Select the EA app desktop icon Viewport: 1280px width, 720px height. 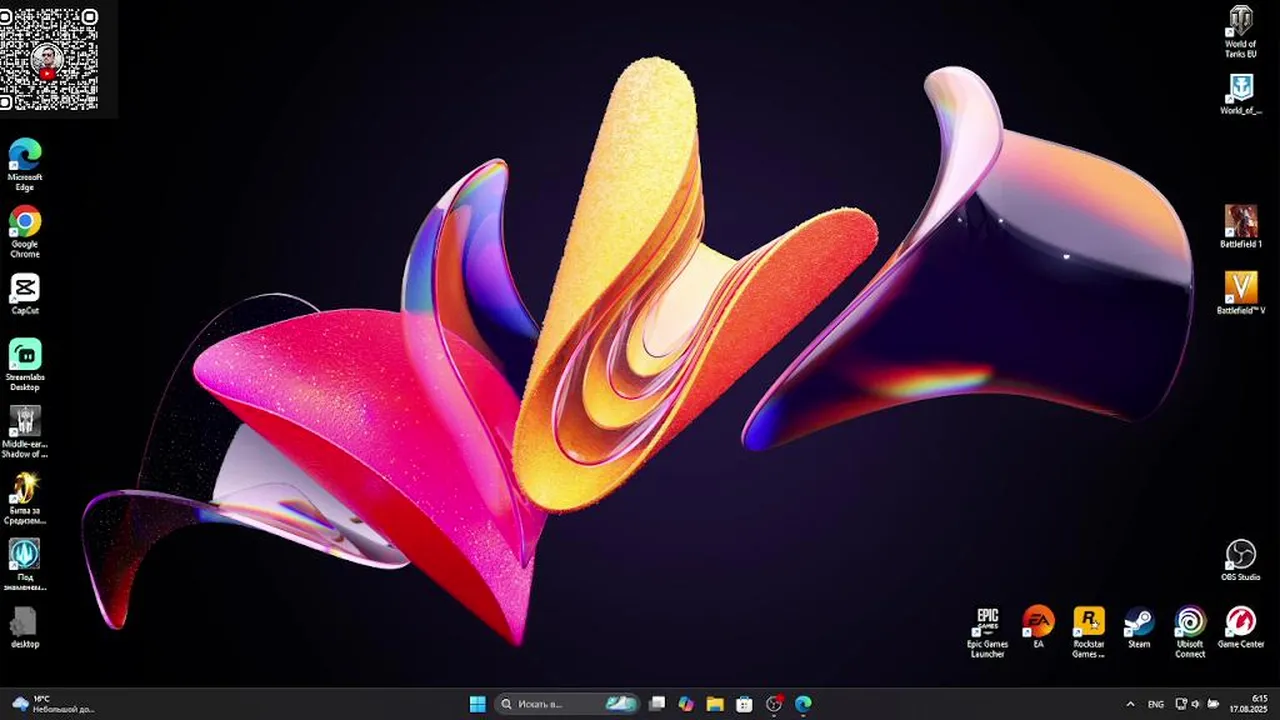point(1038,627)
